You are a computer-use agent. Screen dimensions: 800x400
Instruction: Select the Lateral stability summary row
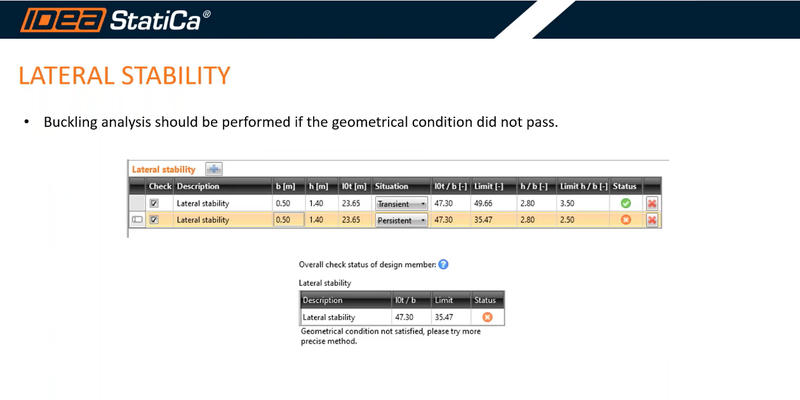point(402,317)
